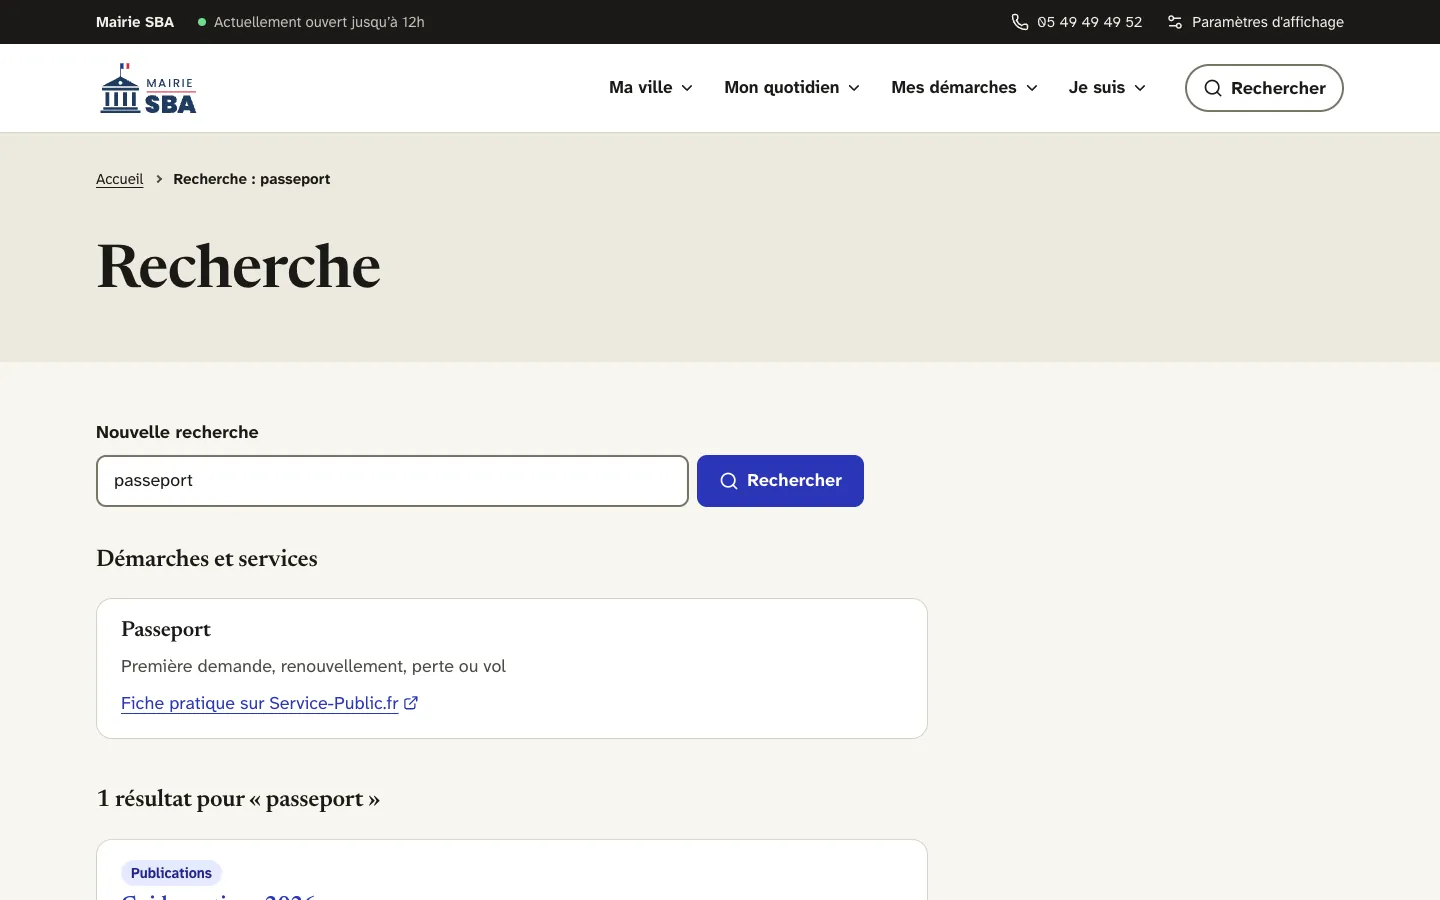Open the Mon quotidien menu

point(792,88)
